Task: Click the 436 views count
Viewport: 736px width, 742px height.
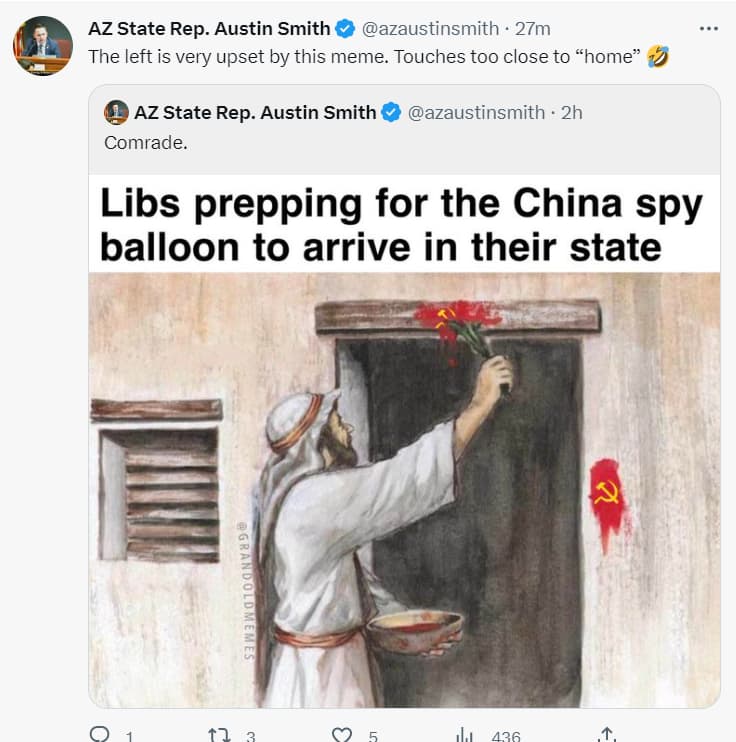Action: (505, 736)
